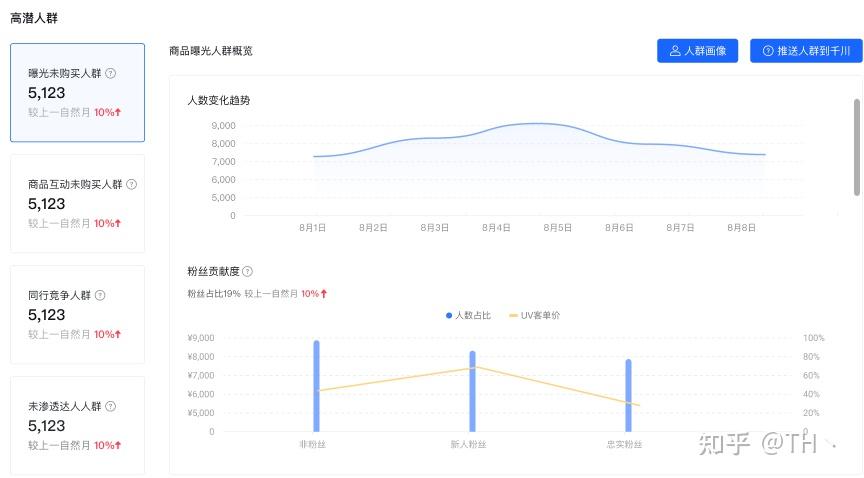
Task: Select the 曝光未购买人群 card
Action: (x=78, y=93)
